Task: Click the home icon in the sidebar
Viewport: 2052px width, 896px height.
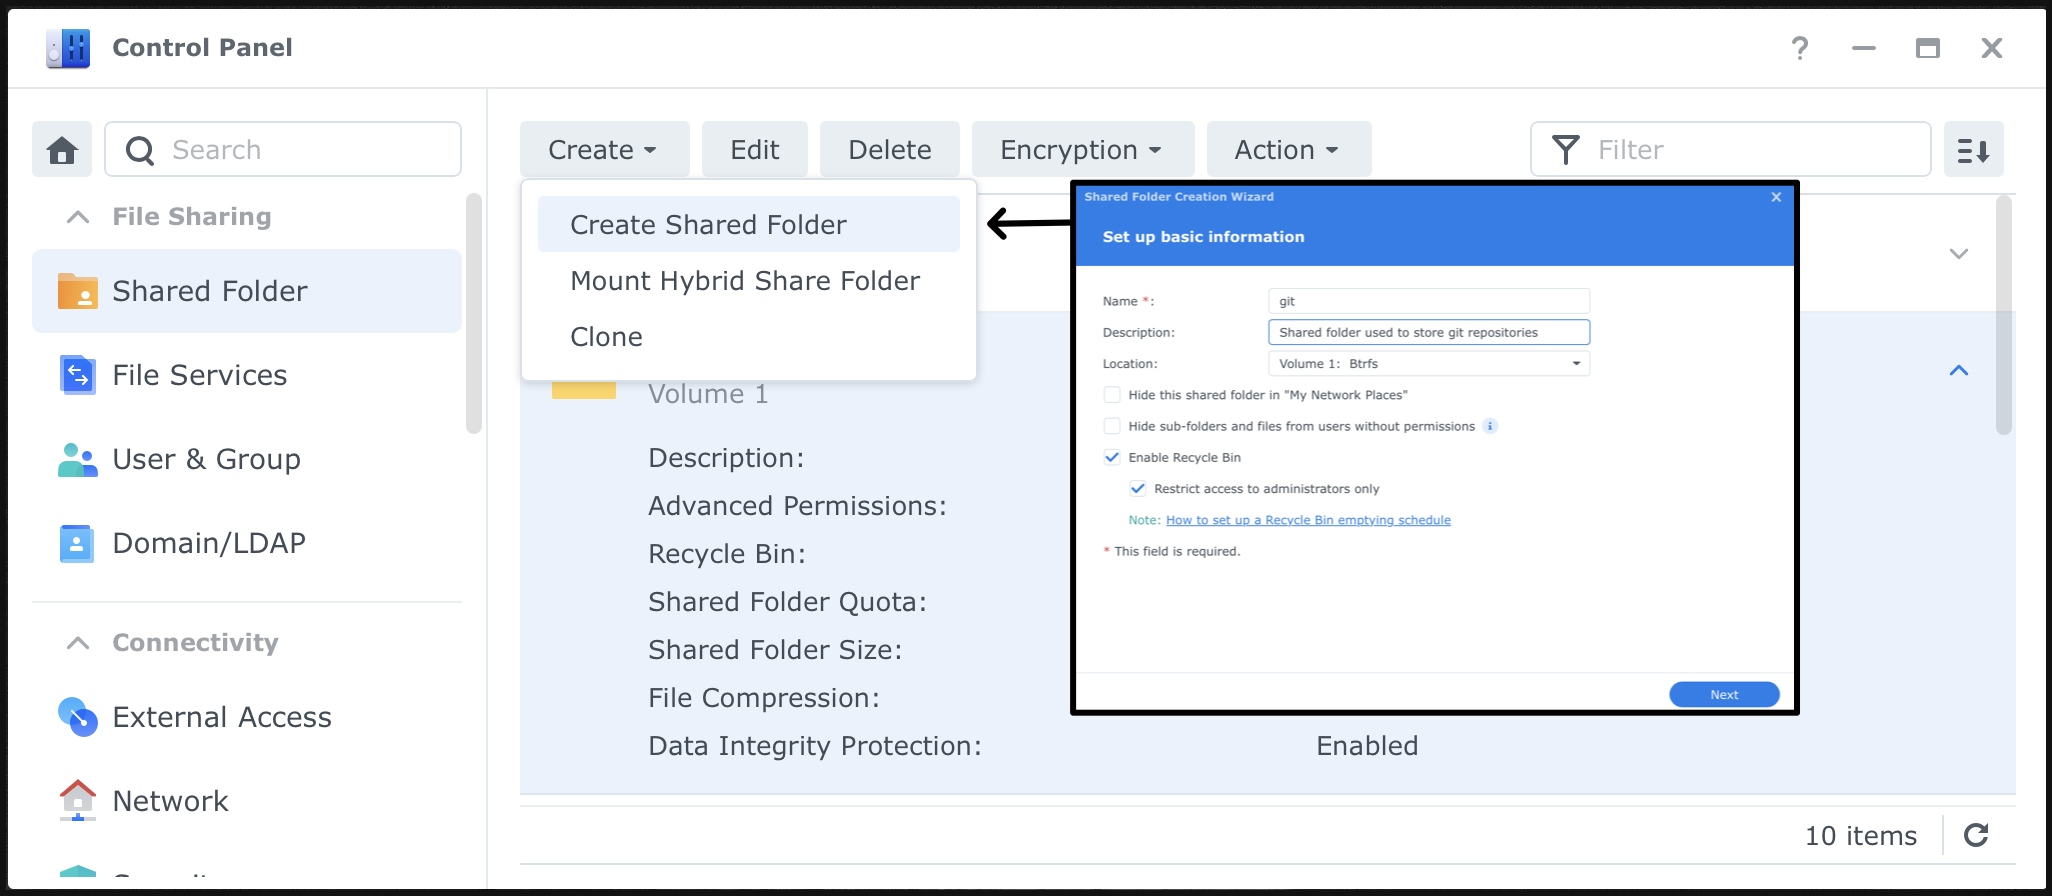Action: (x=62, y=150)
